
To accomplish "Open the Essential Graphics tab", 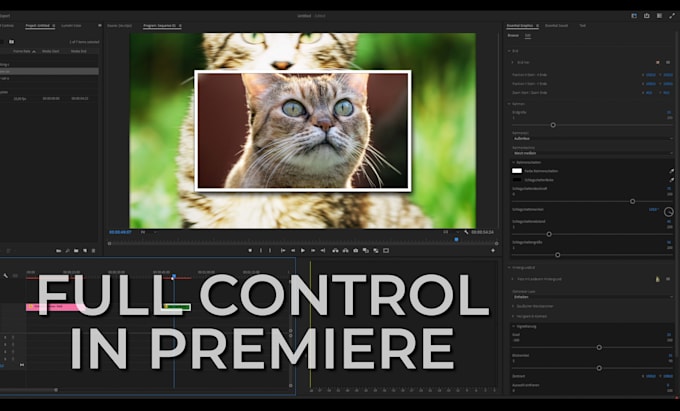I will pyautogui.click(x=520, y=26).
